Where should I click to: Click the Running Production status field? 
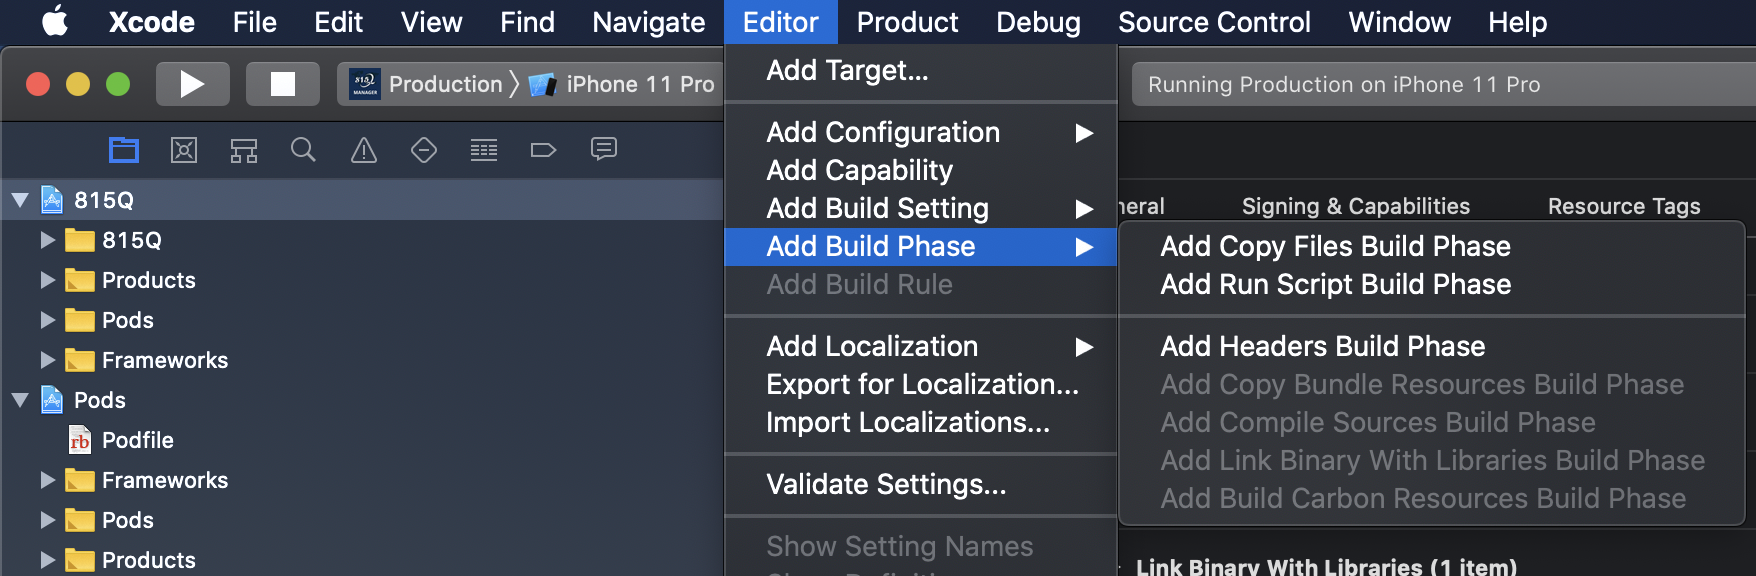point(1444,84)
